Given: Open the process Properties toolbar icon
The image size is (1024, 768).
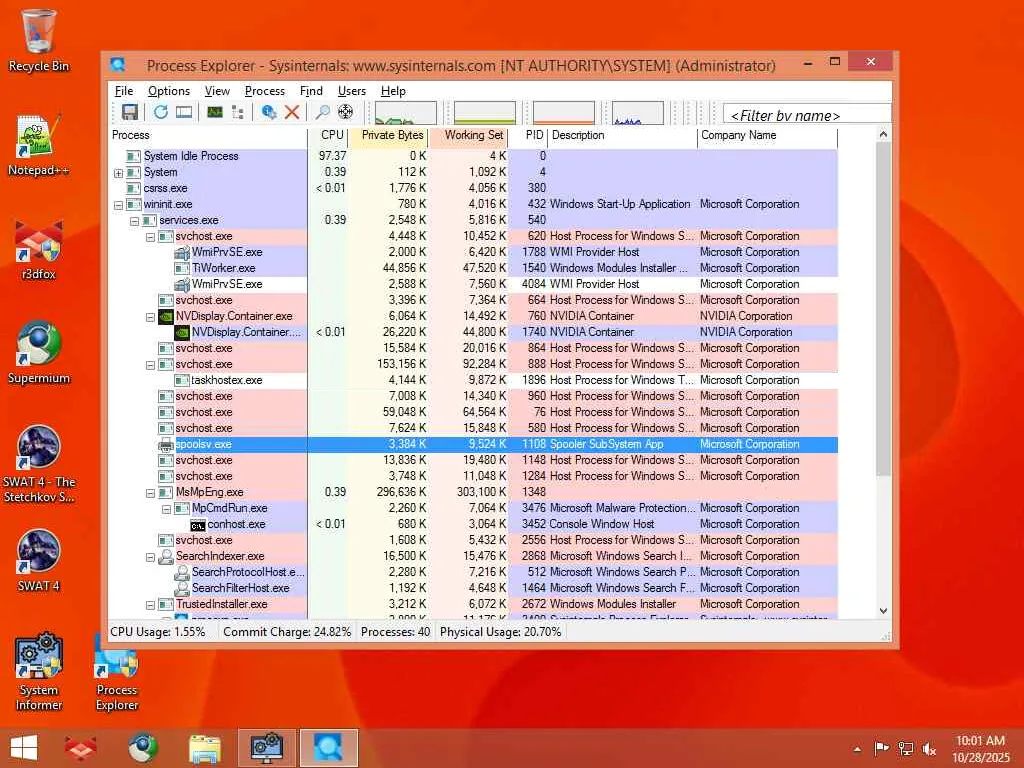Looking at the screenshot, I should click(x=268, y=112).
